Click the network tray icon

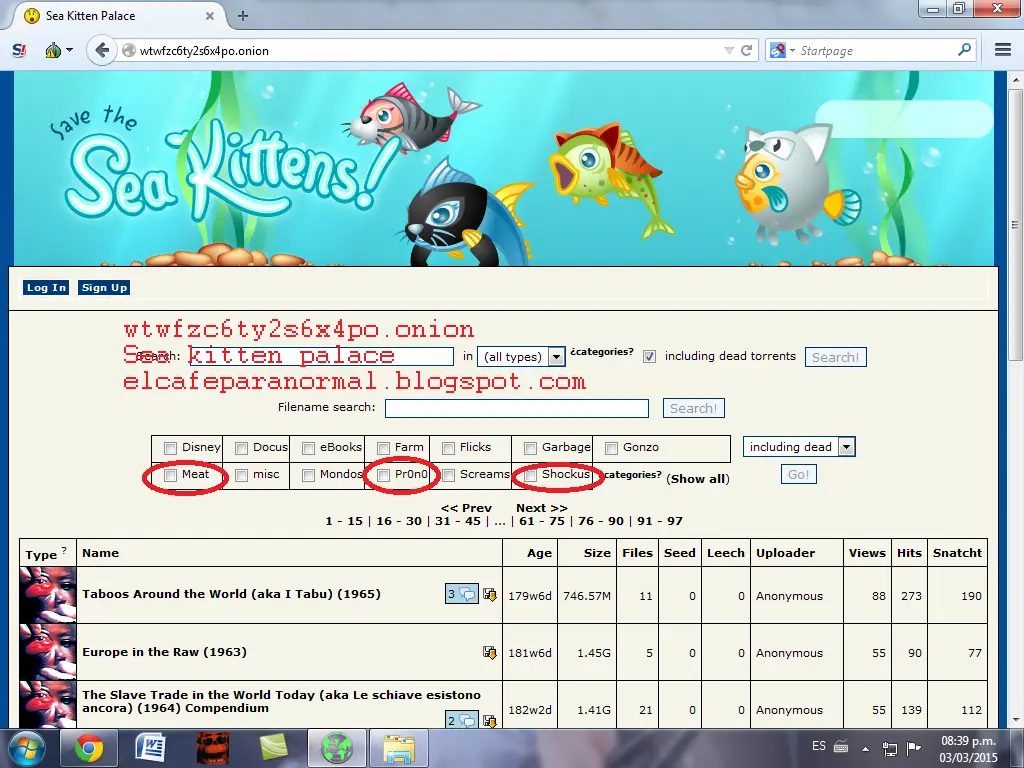pos(889,748)
